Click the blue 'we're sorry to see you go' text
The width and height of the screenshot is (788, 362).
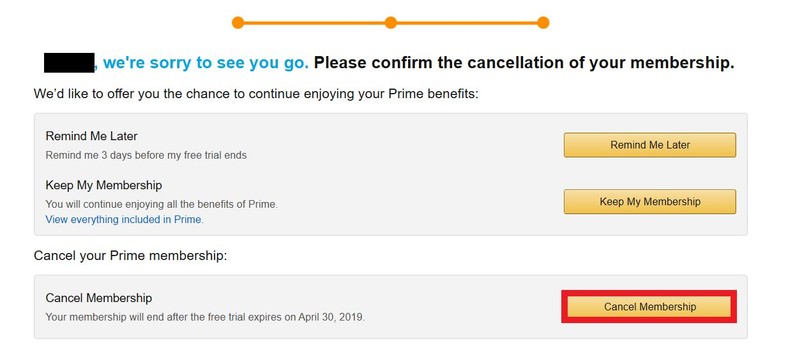206,63
